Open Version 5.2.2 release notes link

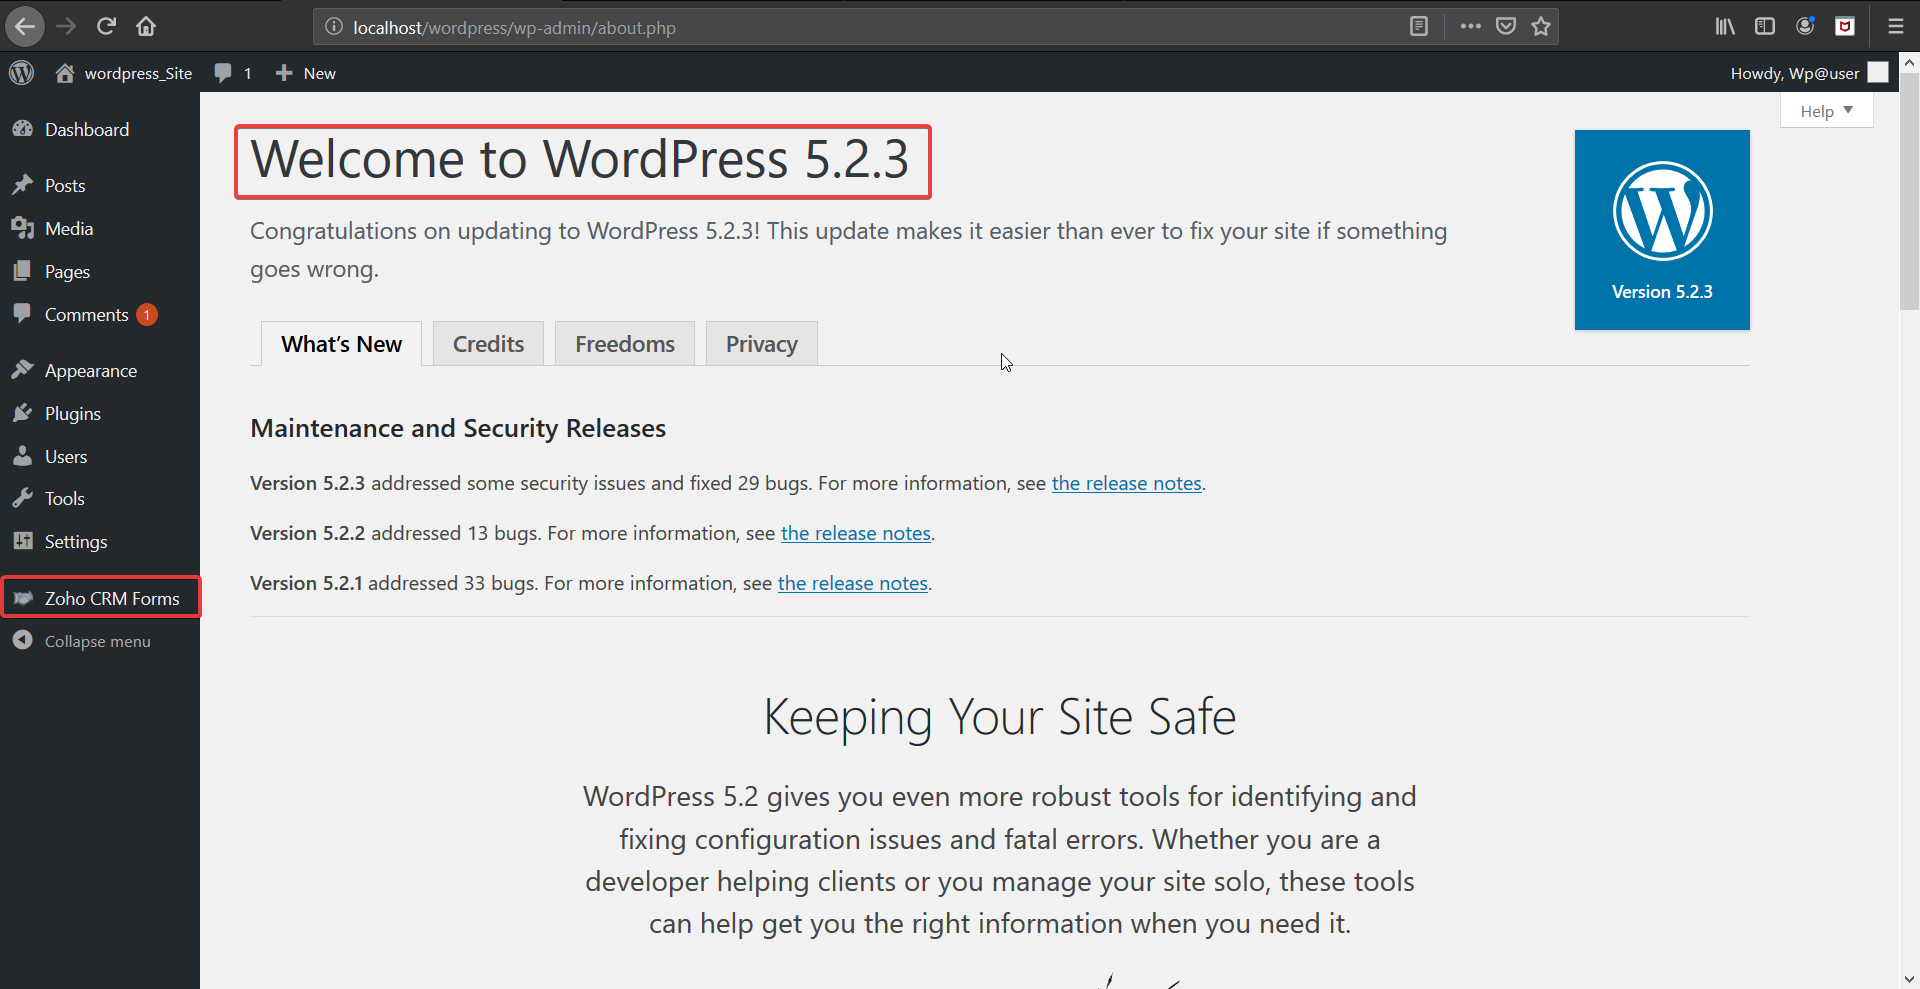coord(856,533)
